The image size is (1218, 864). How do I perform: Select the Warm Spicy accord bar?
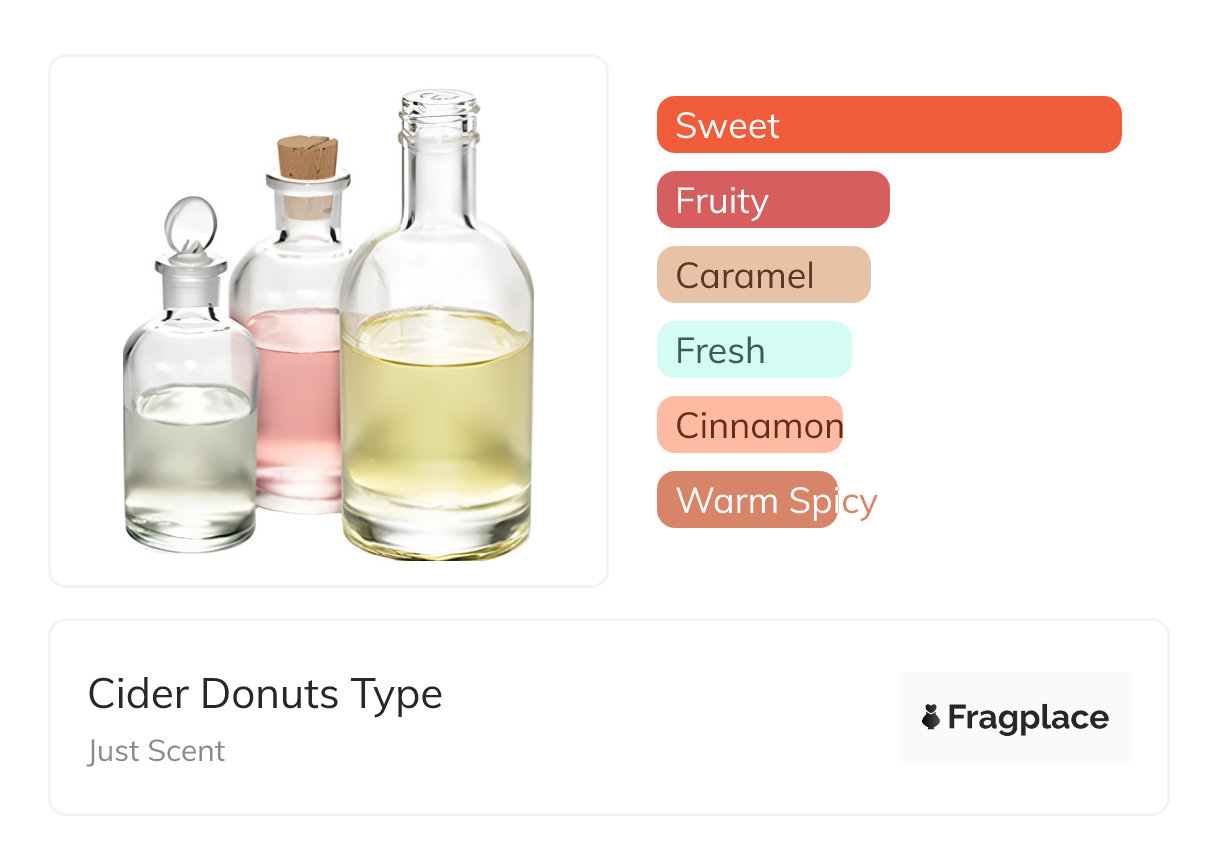coord(747,500)
